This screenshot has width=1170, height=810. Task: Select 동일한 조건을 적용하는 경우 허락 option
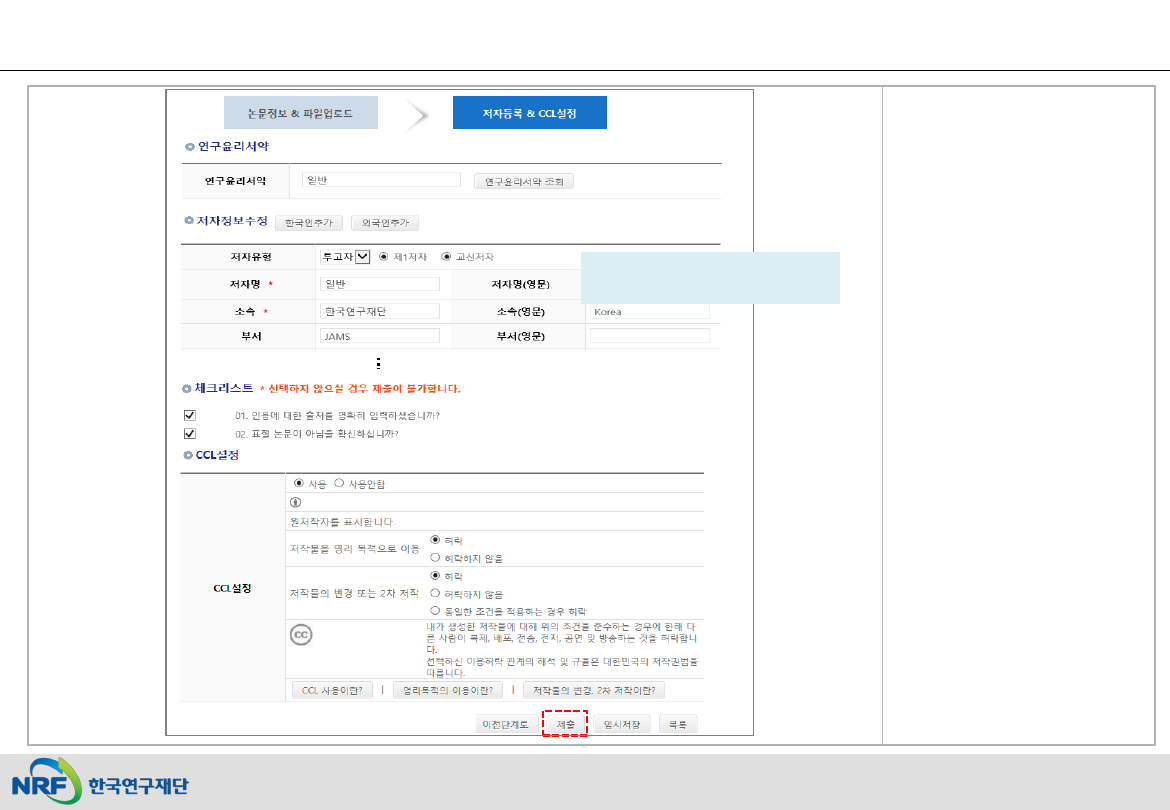(435, 610)
